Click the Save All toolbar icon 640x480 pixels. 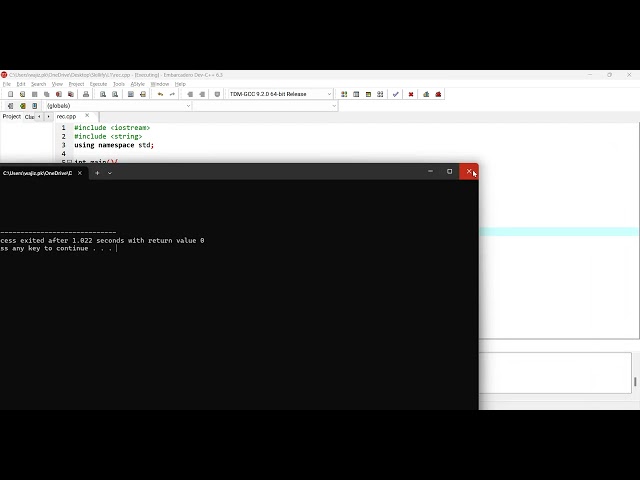click(x=47, y=94)
